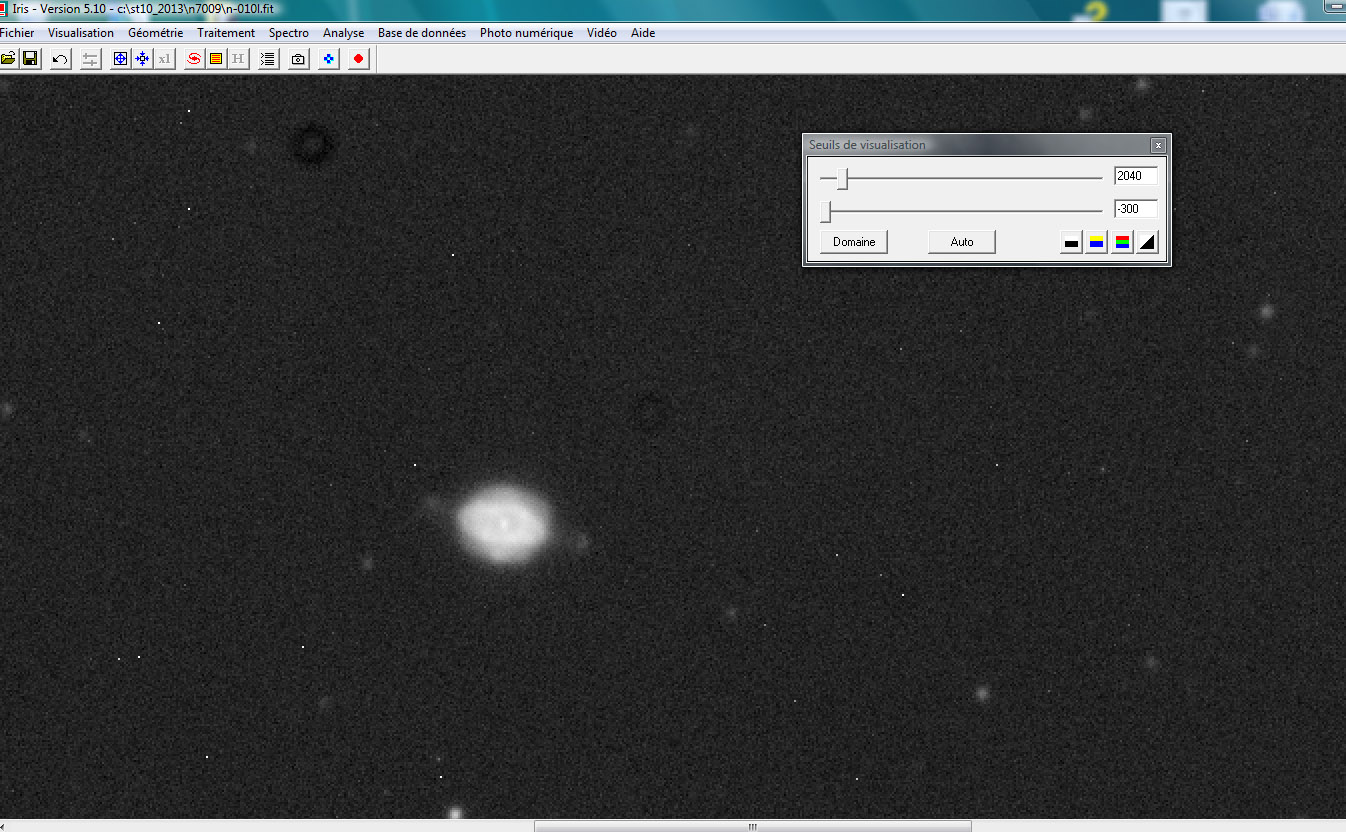The height and width of the screenshot is (832, 1346).
Task: Click the Domaine button
Action: coord(854,242)
